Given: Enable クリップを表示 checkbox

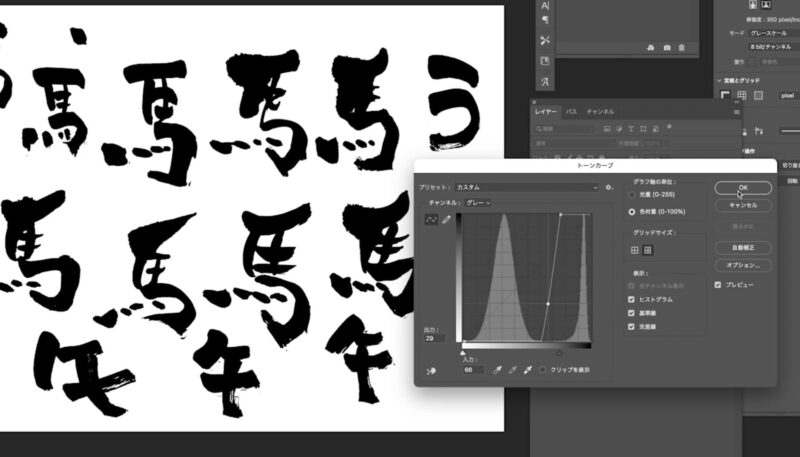Looking at the screenshot, I should (x=542, y=370).
